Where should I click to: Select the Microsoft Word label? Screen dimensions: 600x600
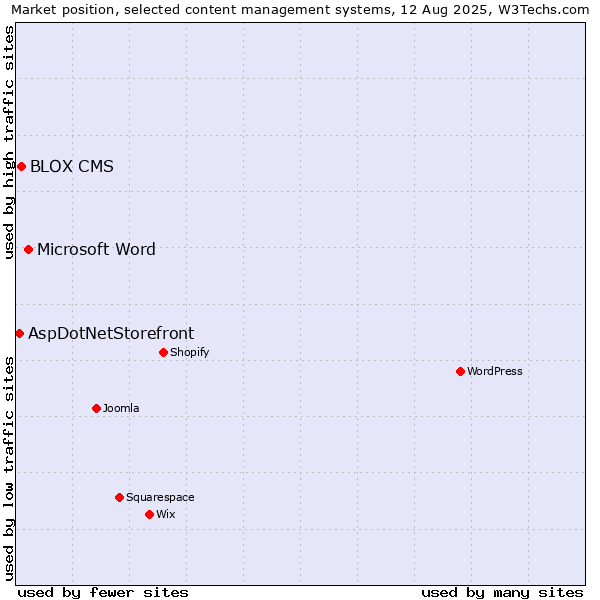(x=96, y=249)
